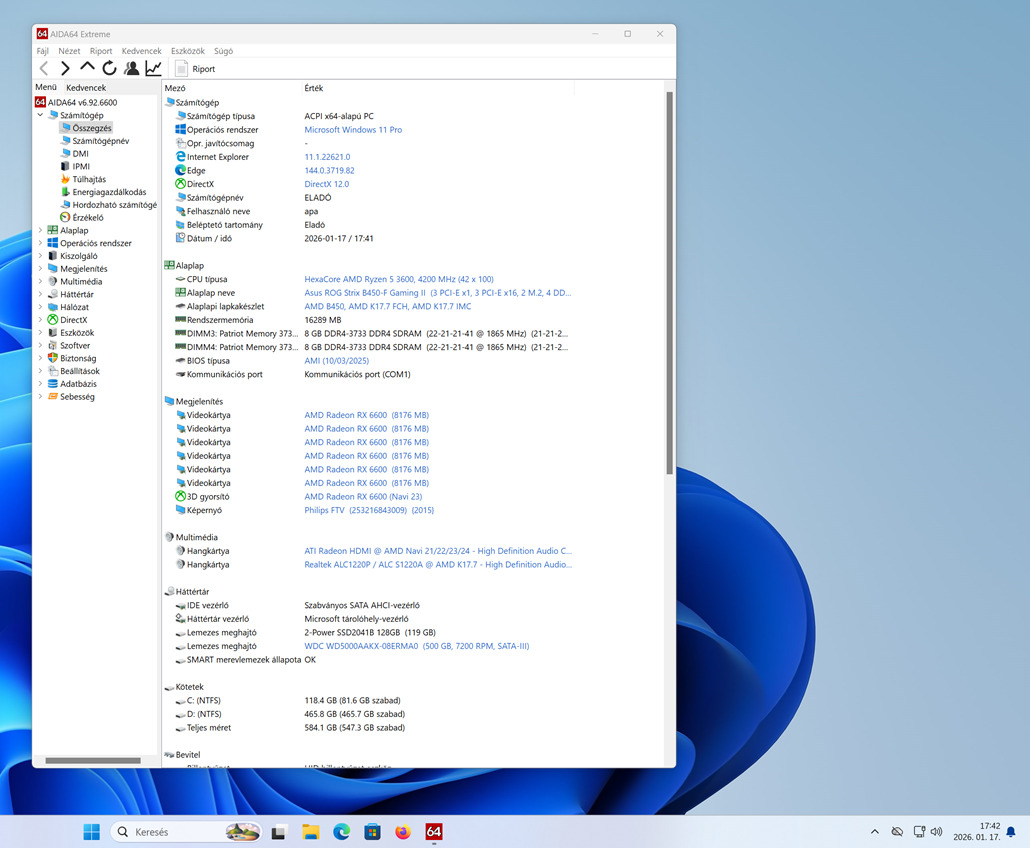Expand the Operációs rendszer tree node
1030x848 pixels.
(x=40, y=243)
